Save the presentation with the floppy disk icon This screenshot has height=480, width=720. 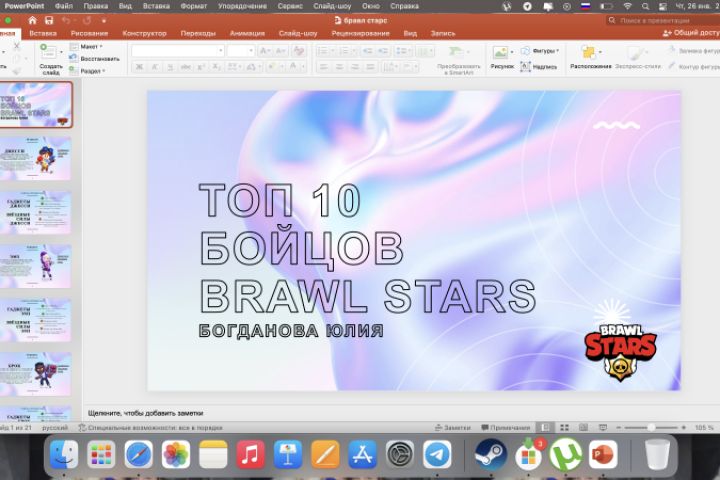[x=49, y=20]
